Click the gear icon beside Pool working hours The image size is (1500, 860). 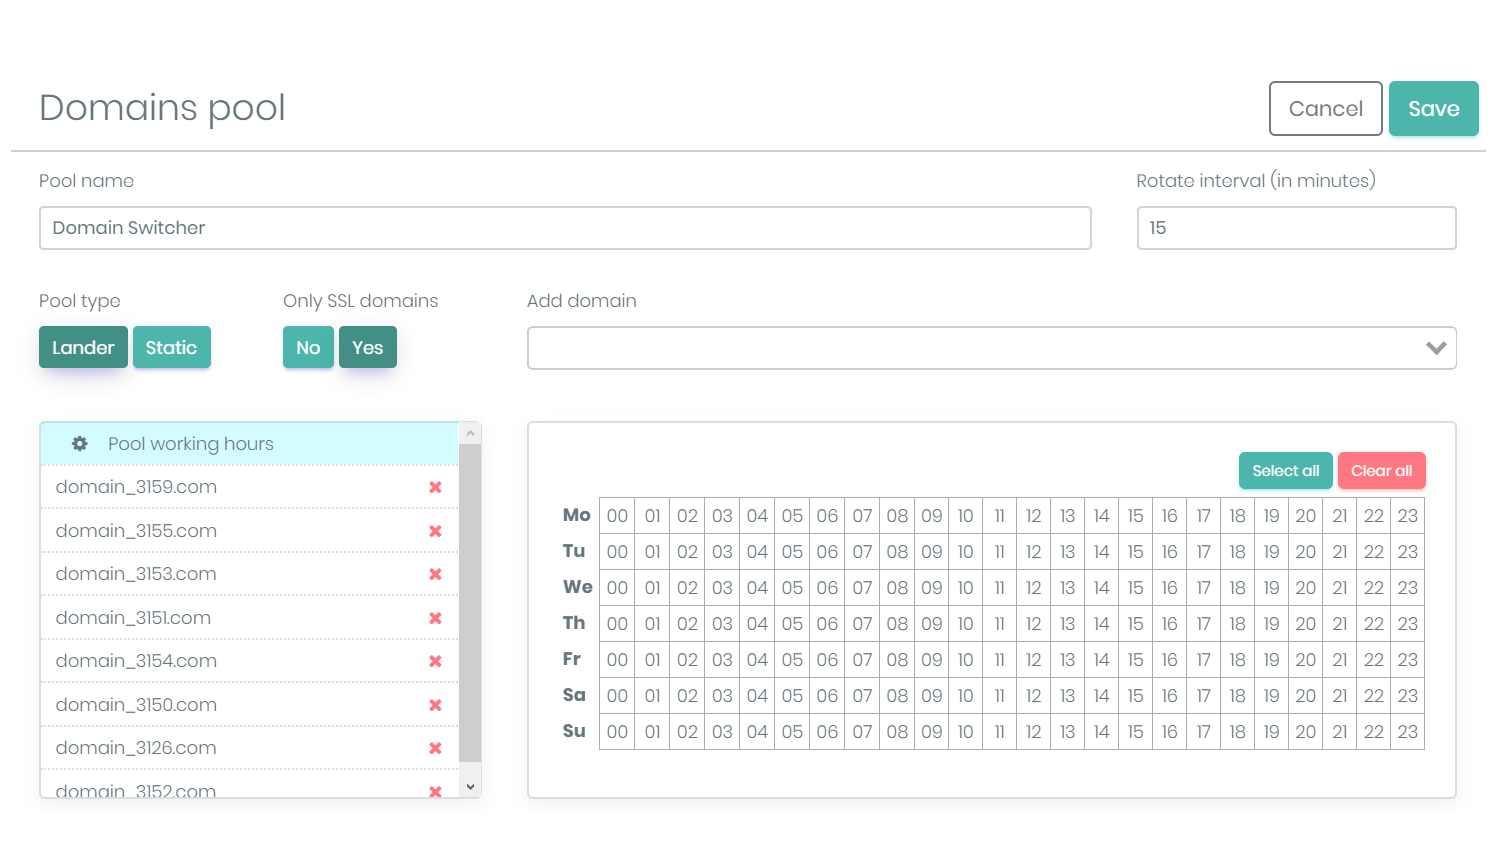click(80, 444)
